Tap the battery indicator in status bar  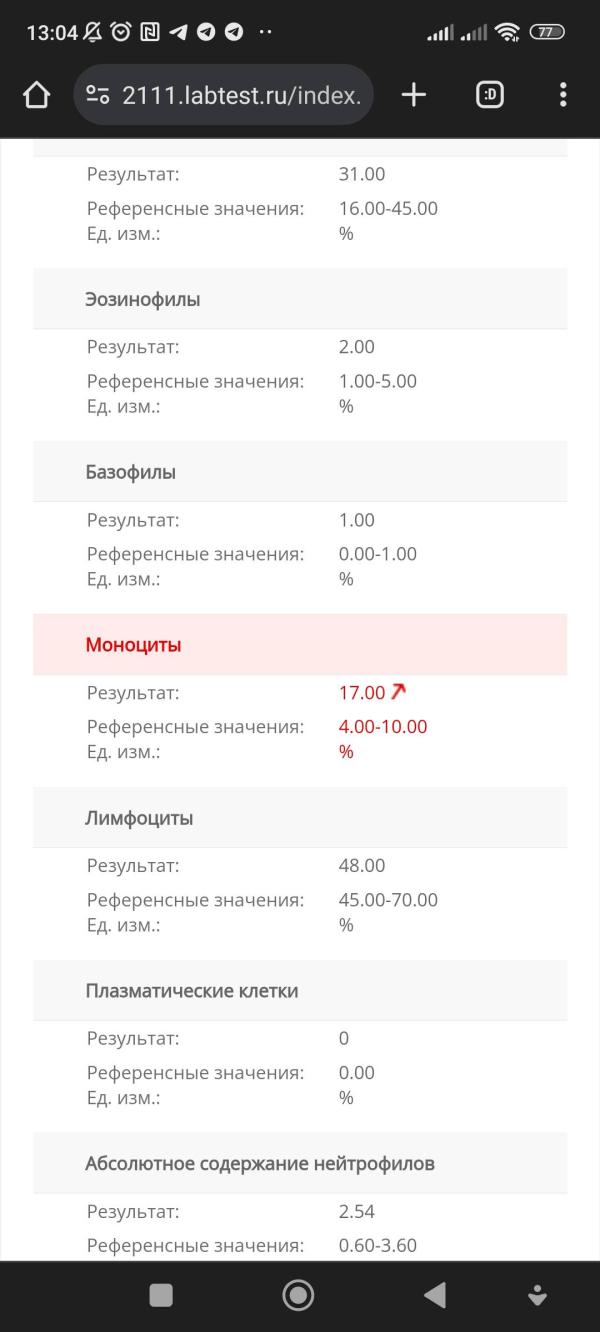tap(547, 32)
